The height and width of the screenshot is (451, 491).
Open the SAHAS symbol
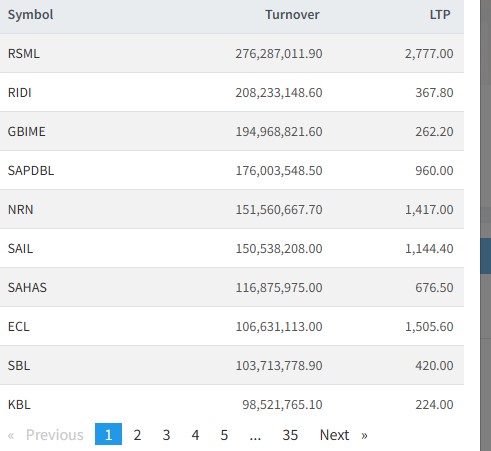click(x=27, y=287)
